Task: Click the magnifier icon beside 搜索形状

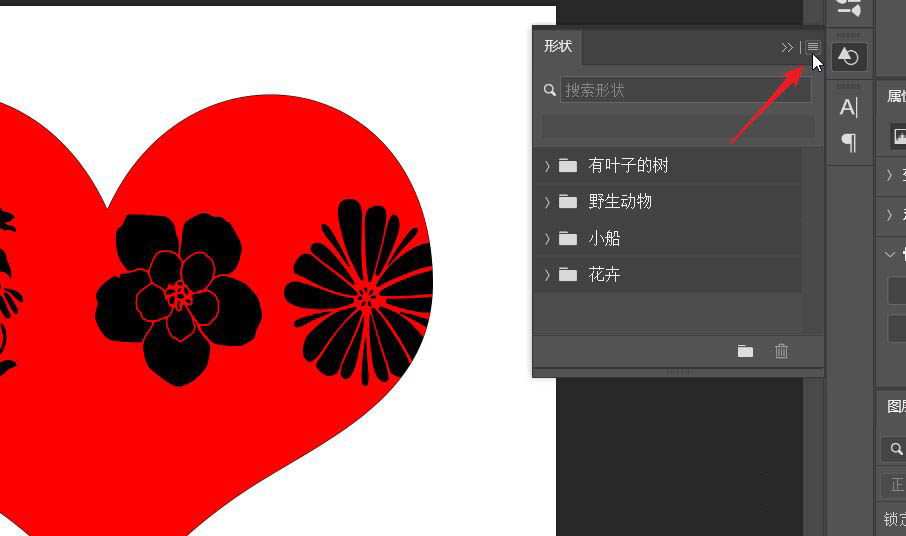Action: click(x=549, y=90)
